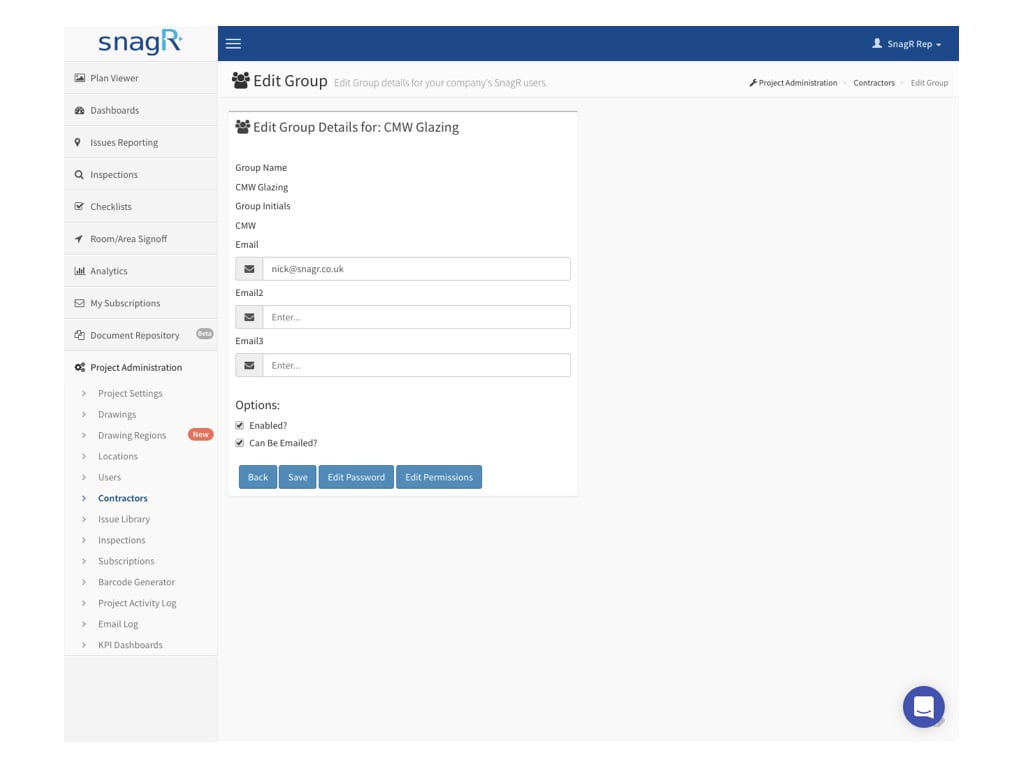
Task: Open Contractors breadcrumb link
Action: click(x=874, y=83)
